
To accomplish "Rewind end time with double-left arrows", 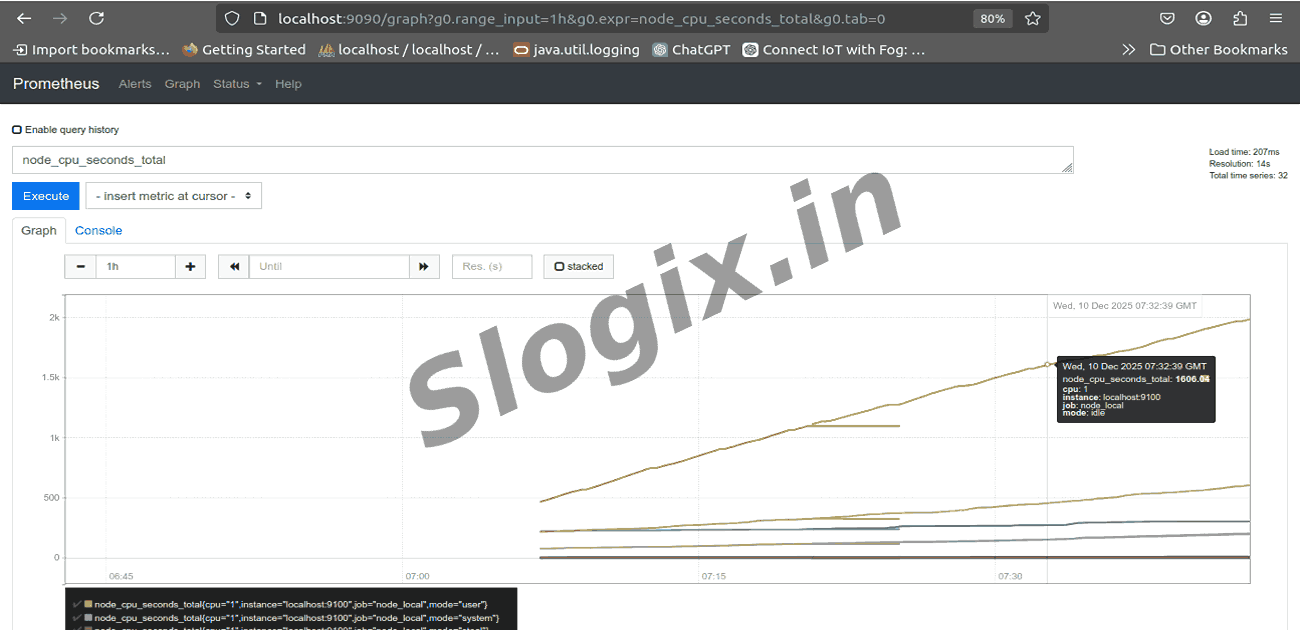I will [x=234, y=267].
